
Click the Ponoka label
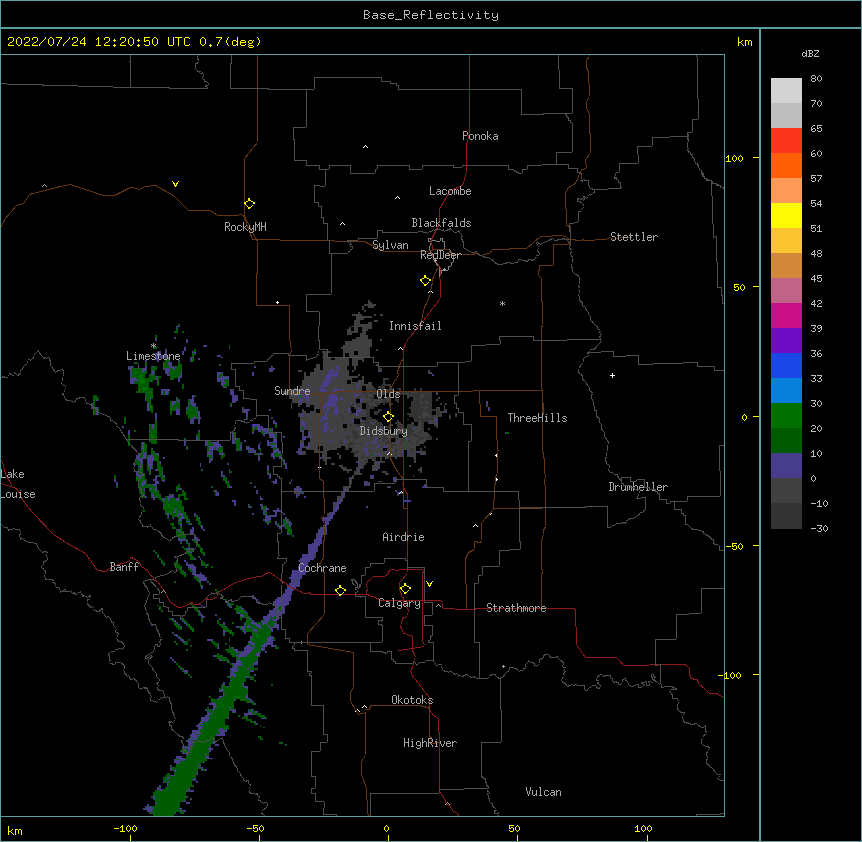click(480, 136)
